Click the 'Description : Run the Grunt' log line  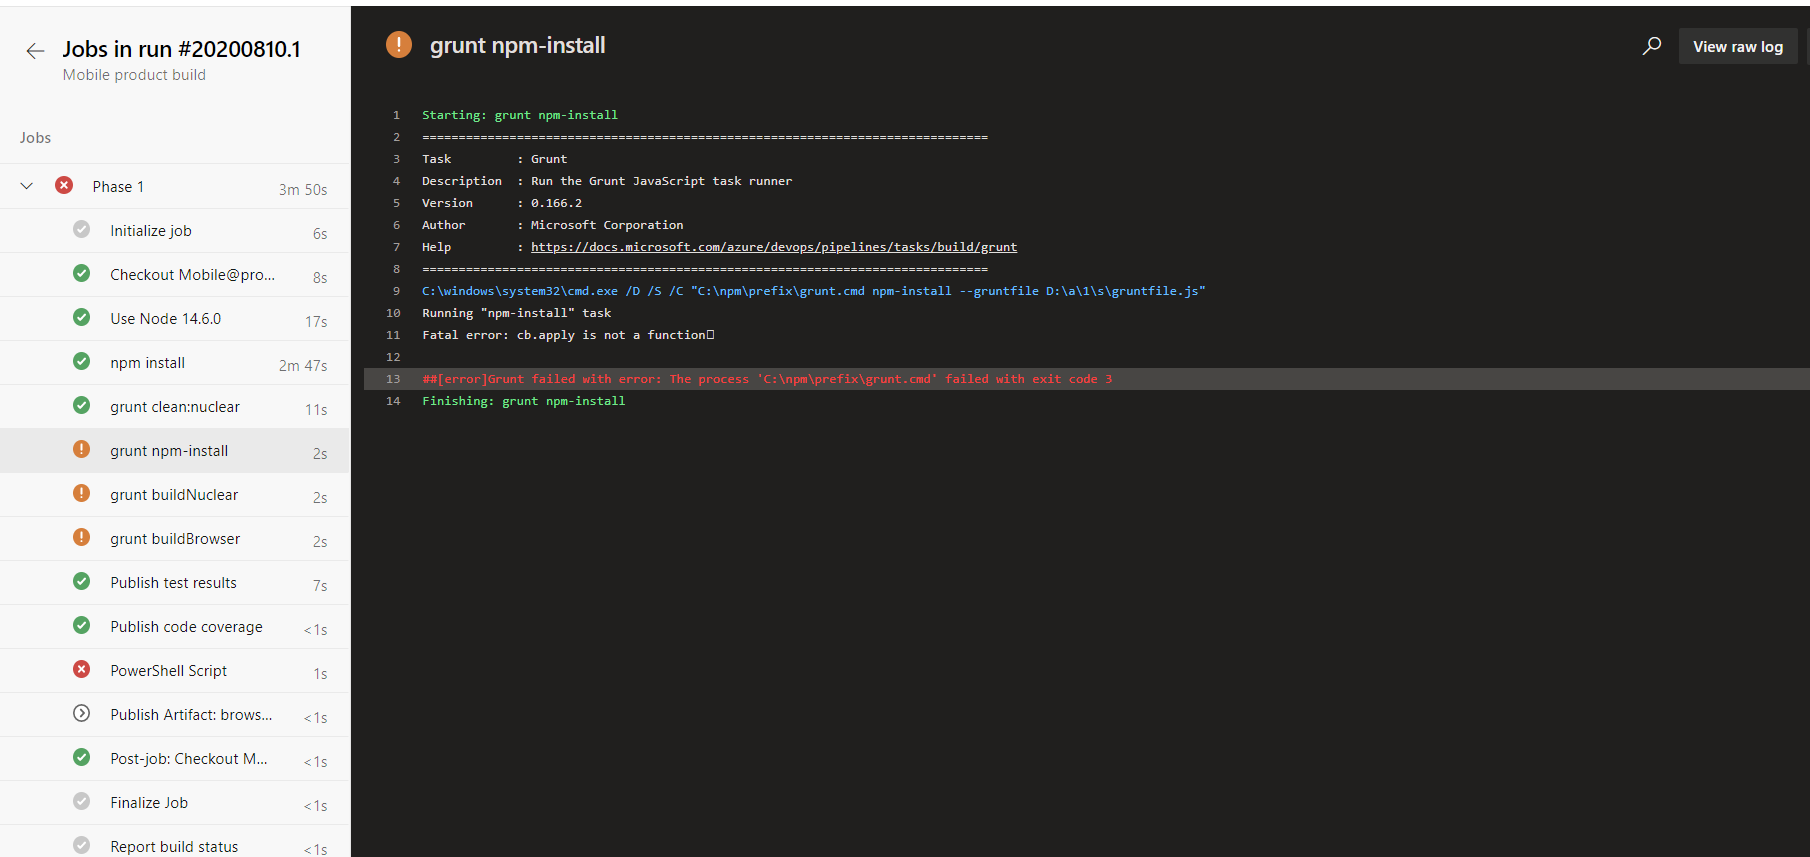pos(607,181)
